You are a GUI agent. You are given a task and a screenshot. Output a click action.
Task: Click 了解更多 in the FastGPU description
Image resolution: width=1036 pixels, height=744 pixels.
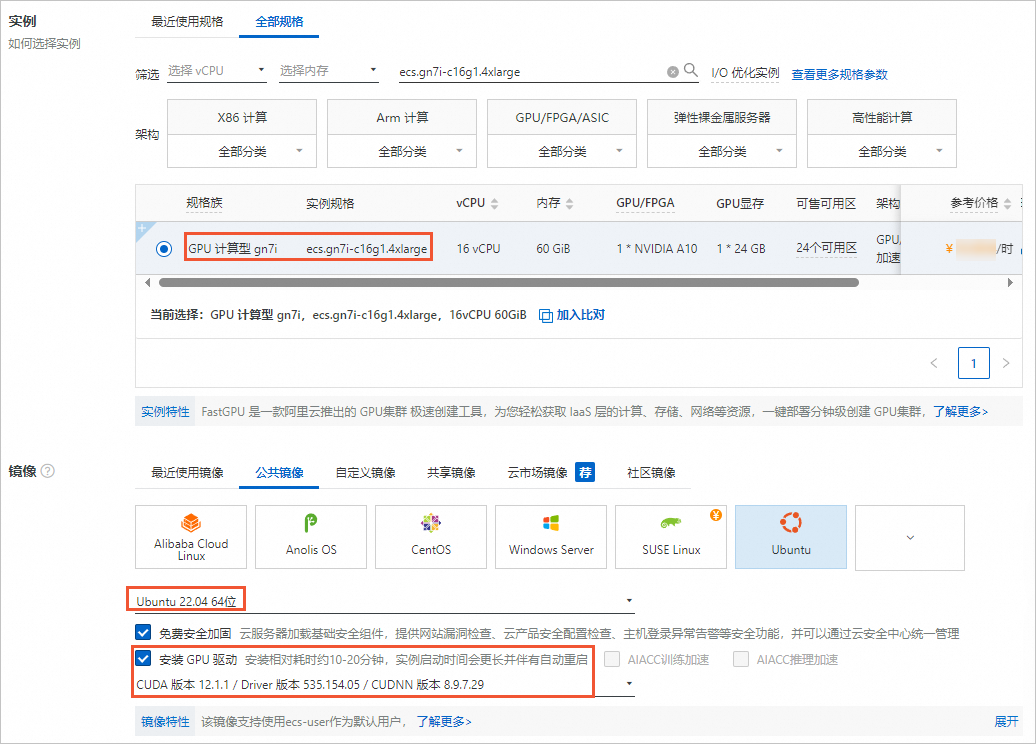tap(960, 412)
